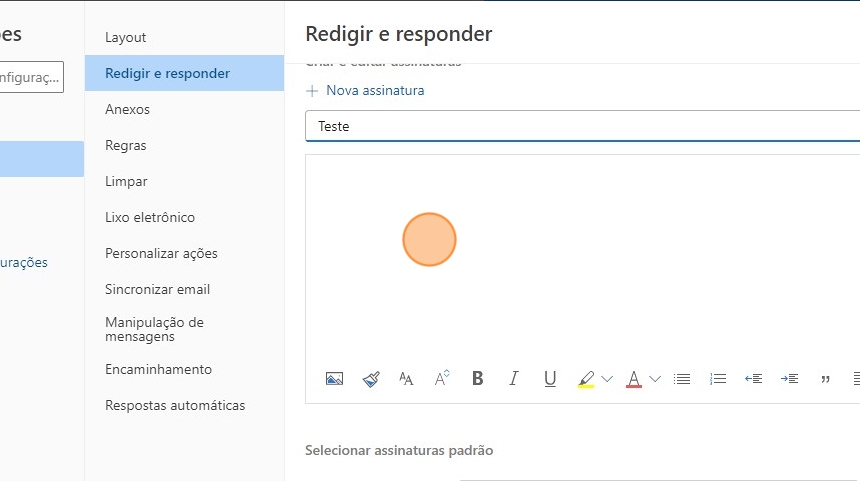Apply the yellow highlight color
Viewport: 860px width, 481px height.
[586, 379]
